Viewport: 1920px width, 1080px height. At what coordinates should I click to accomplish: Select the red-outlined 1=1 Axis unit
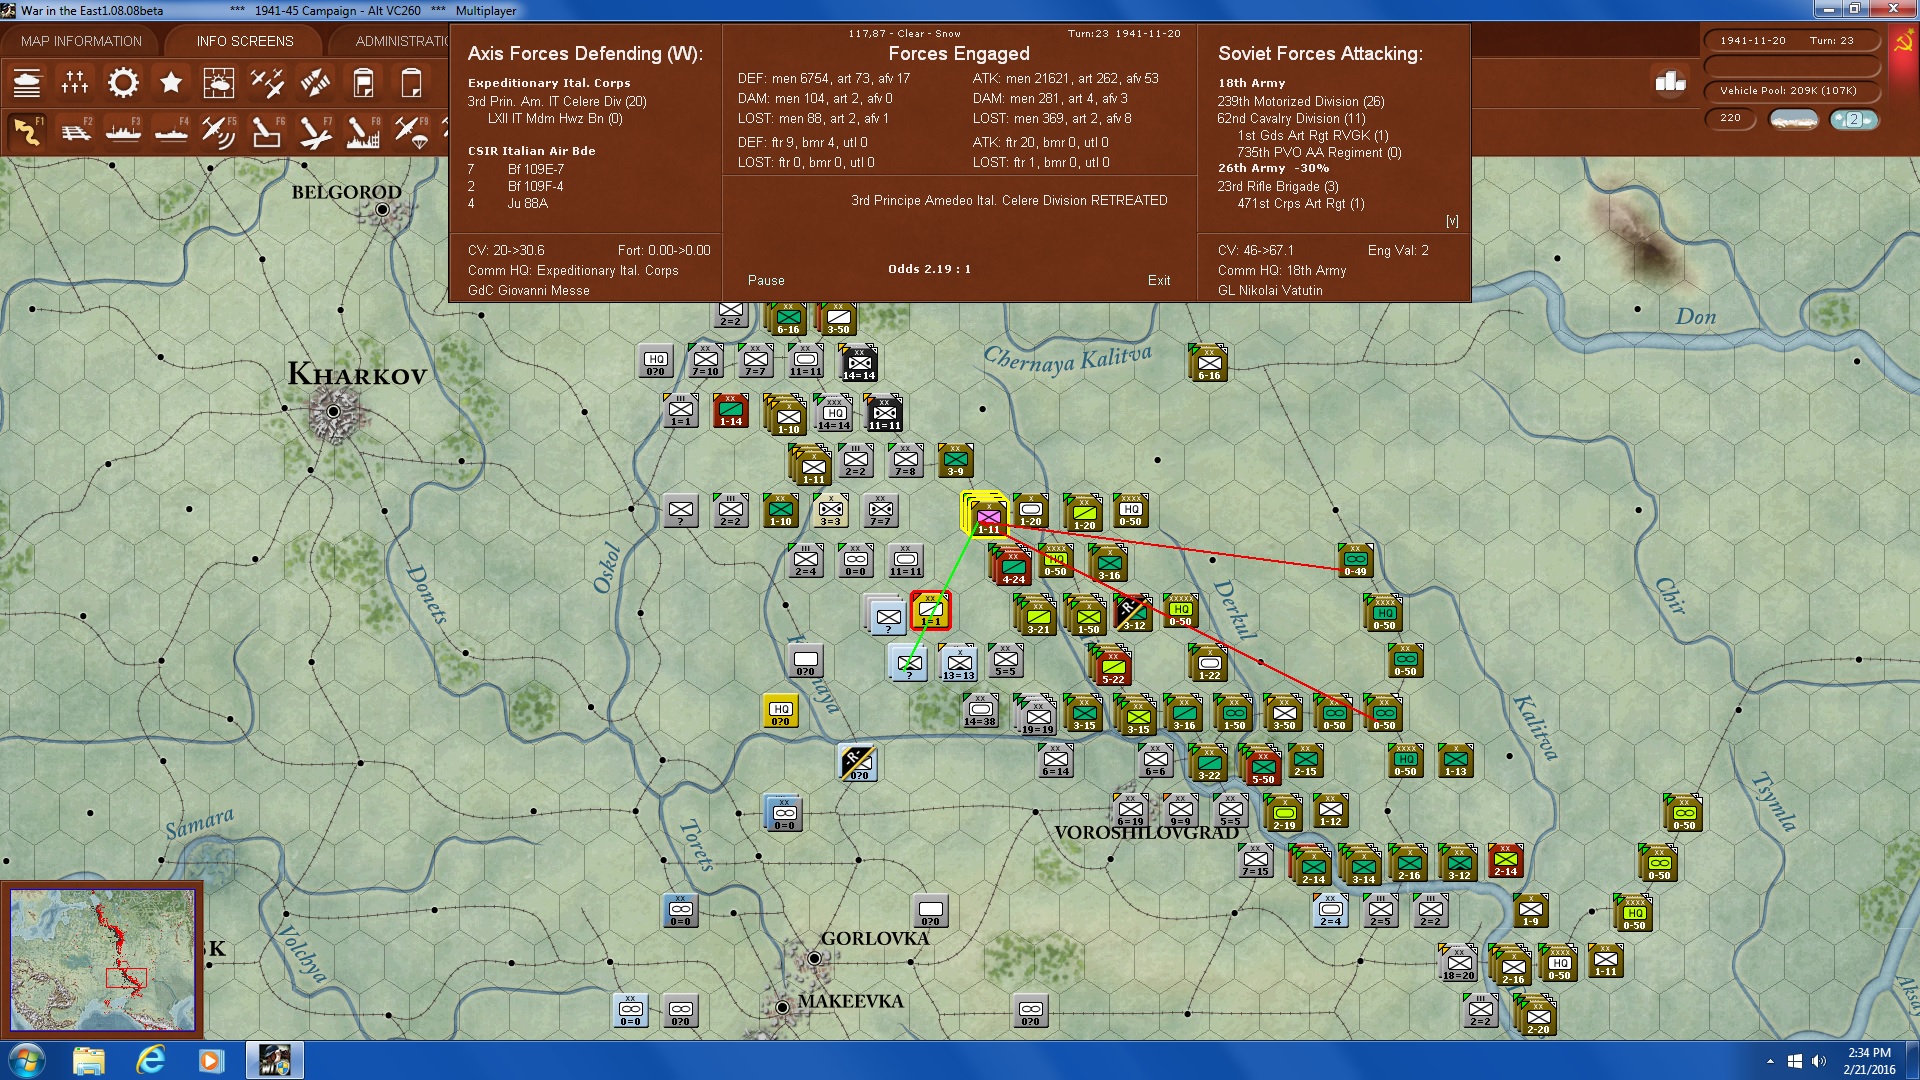931,610
